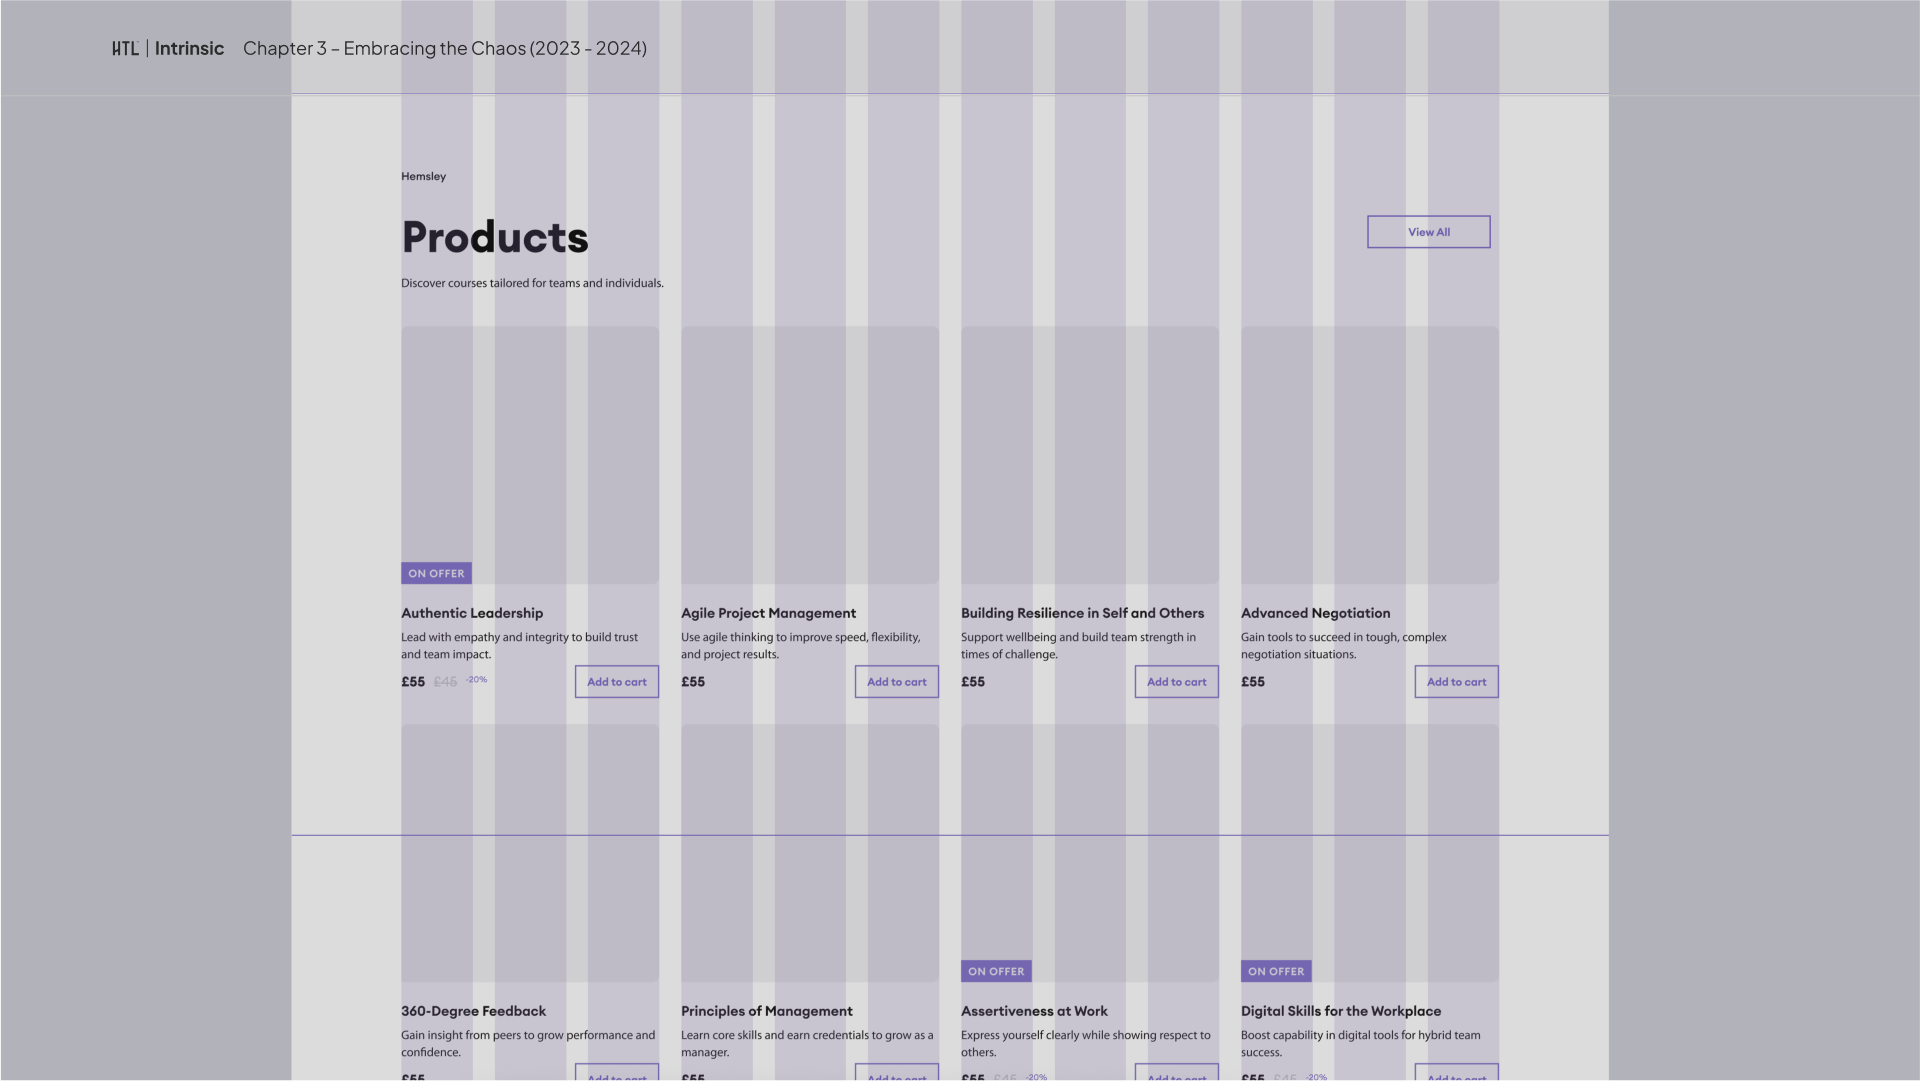
Task: Add Building Resilience course to cart
Action: coord(1176,682)
